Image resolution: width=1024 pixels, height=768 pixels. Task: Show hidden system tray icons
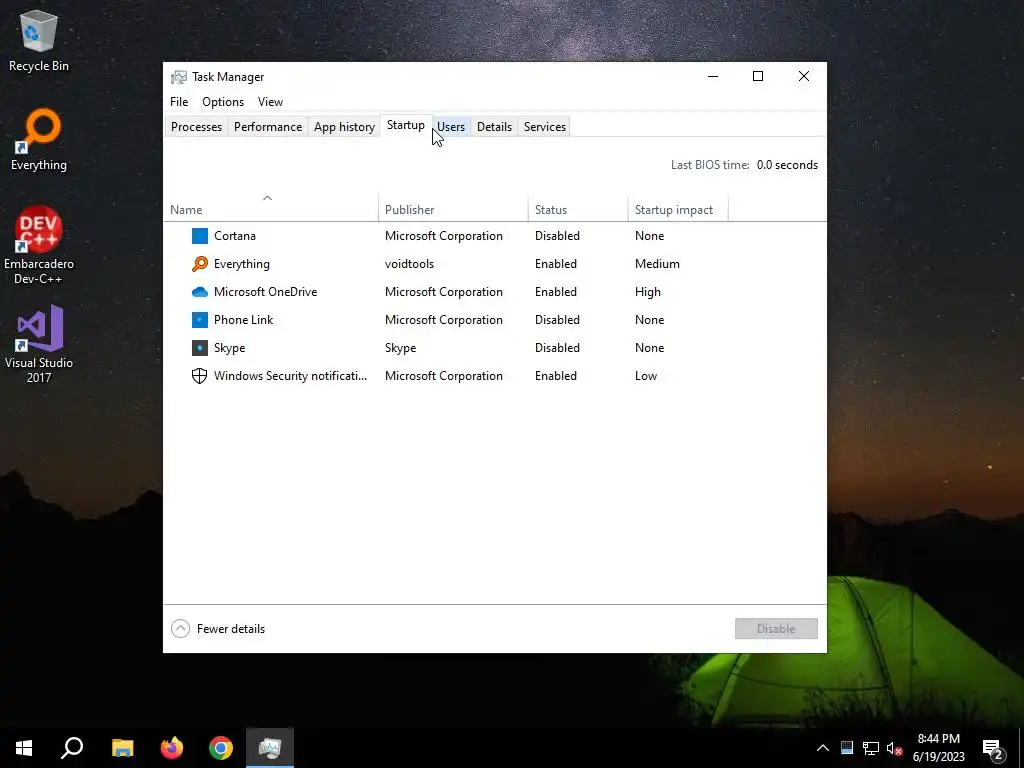click(x=823, y=748)
